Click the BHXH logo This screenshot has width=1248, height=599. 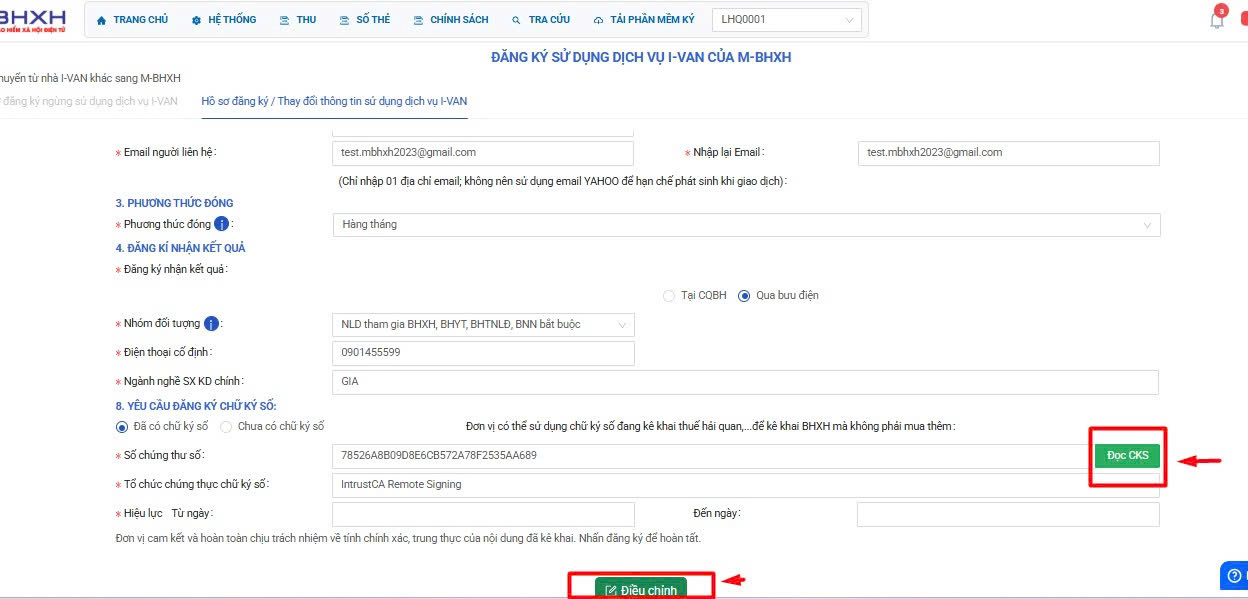[34, 19]
